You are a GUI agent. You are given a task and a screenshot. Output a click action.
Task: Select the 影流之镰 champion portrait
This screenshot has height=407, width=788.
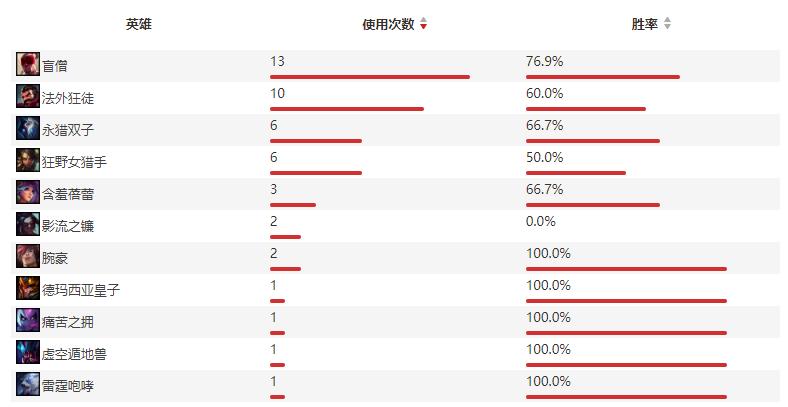click(x=28, y=224)
